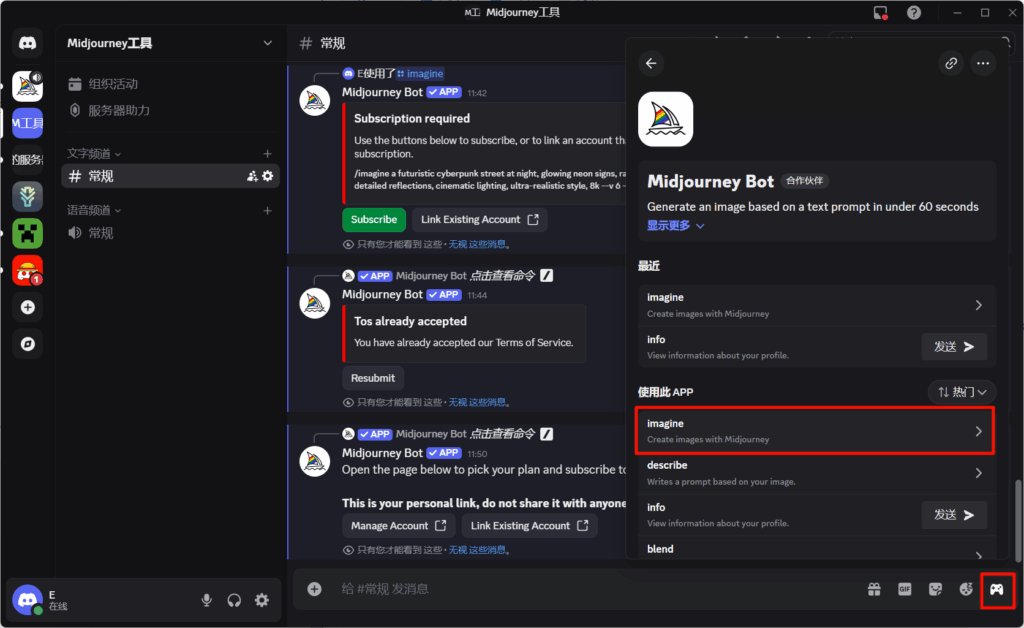The height and width of the screenshot is (628, 1024).
Task: Click the imagine command link at top
Action: coord(421,74)
